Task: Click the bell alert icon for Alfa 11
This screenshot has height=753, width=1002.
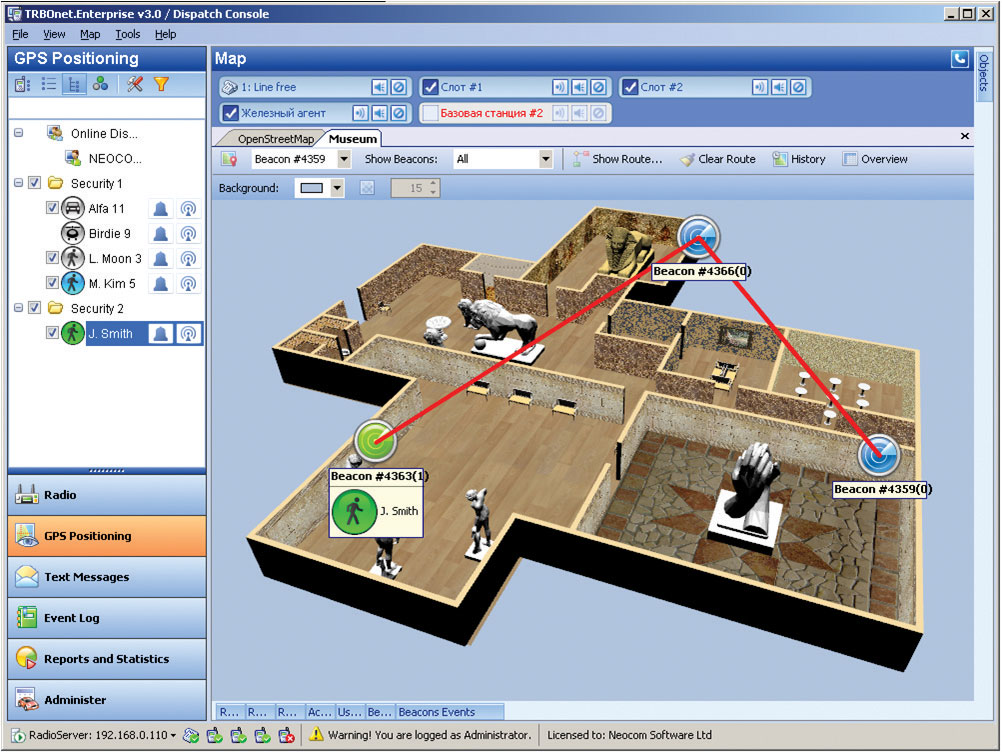Action: [160, 209]
